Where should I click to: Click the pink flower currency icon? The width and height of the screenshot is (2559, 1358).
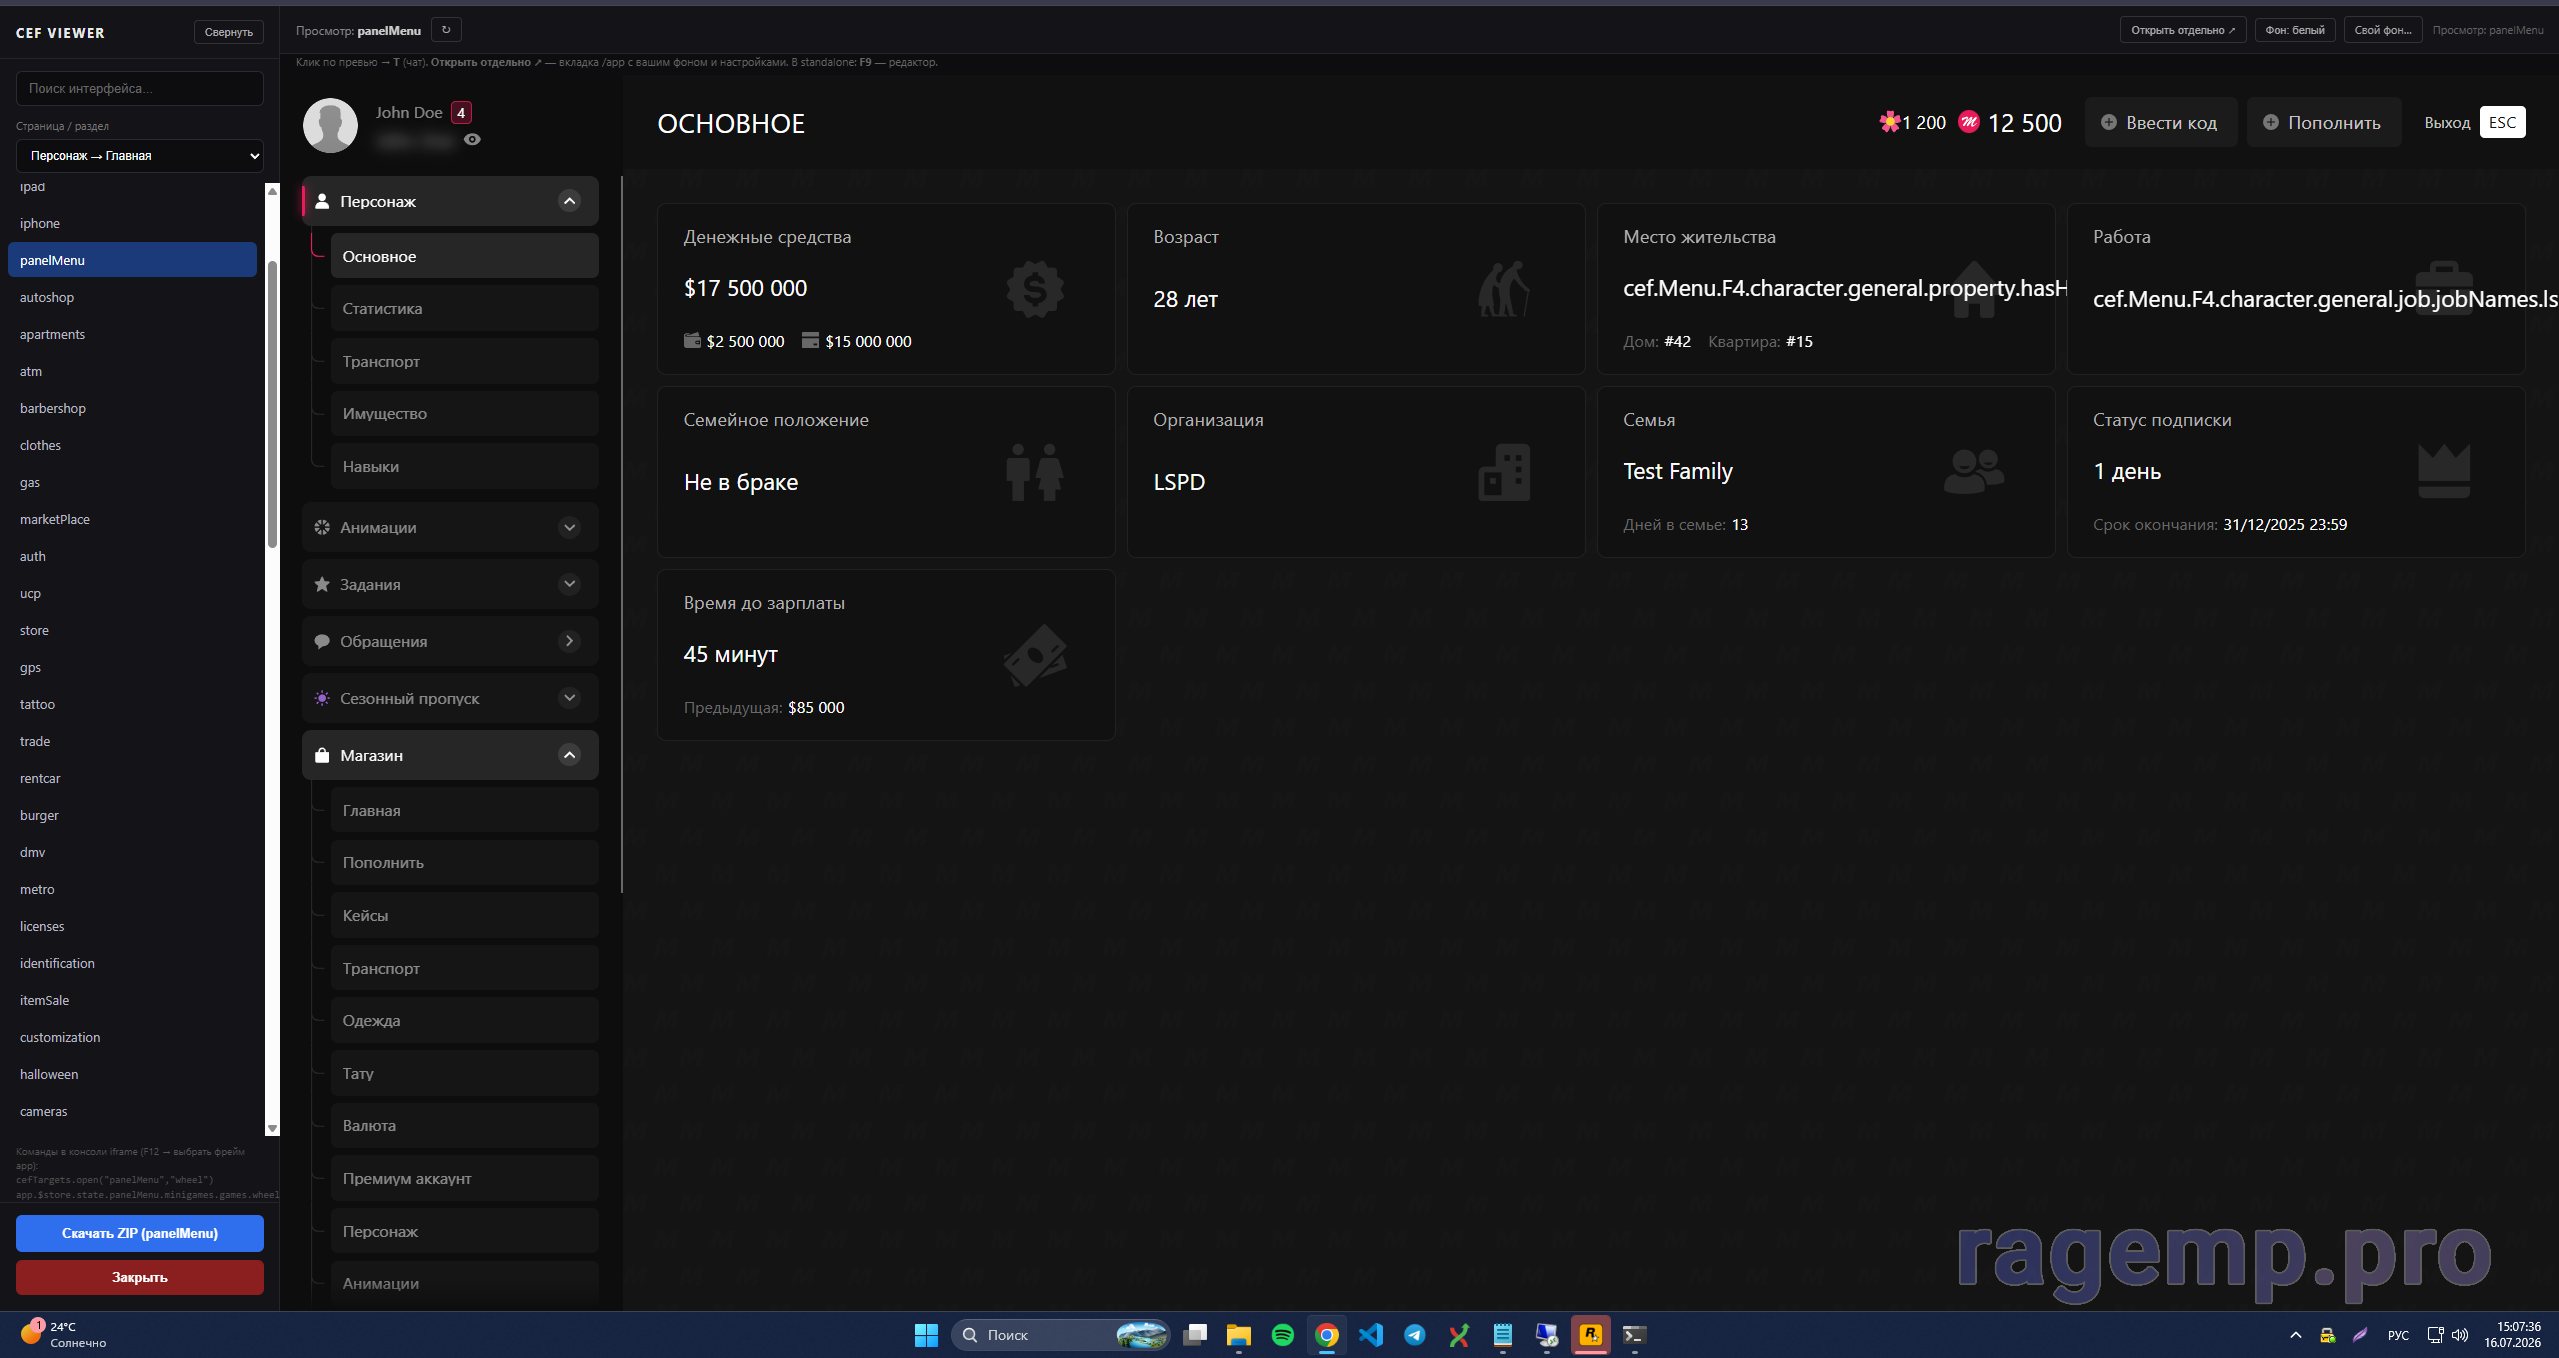click(x=1889, y=122)
